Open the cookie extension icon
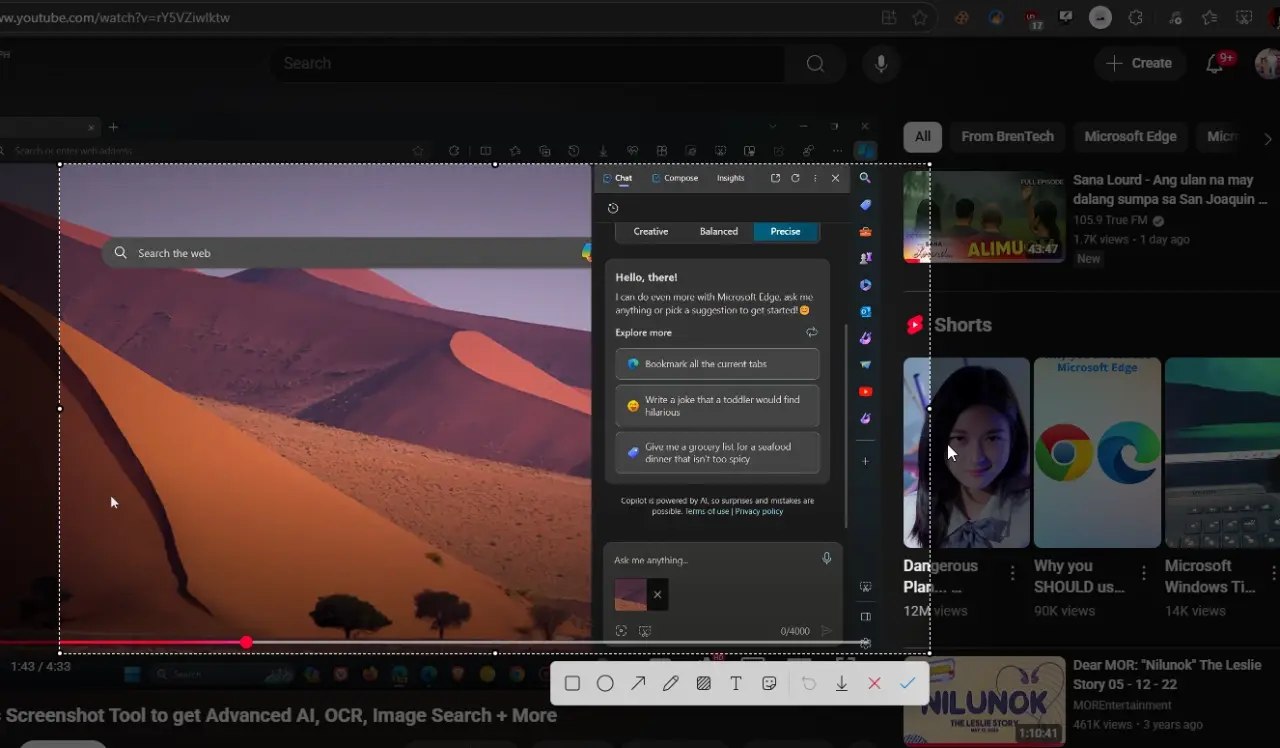The width and height of the screenshot is (1280, 748). (x=961, y=17)
